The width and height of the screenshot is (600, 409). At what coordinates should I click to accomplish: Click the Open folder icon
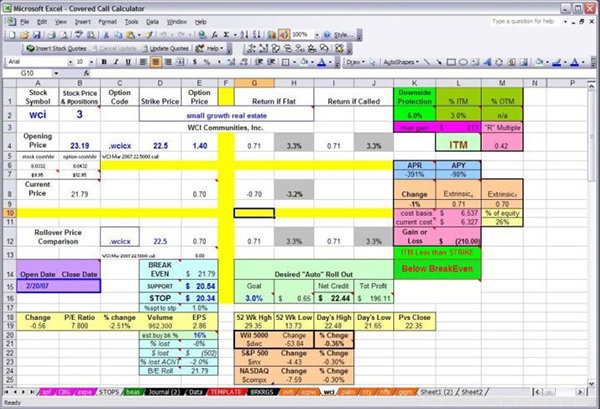click(x=24, y=35)
